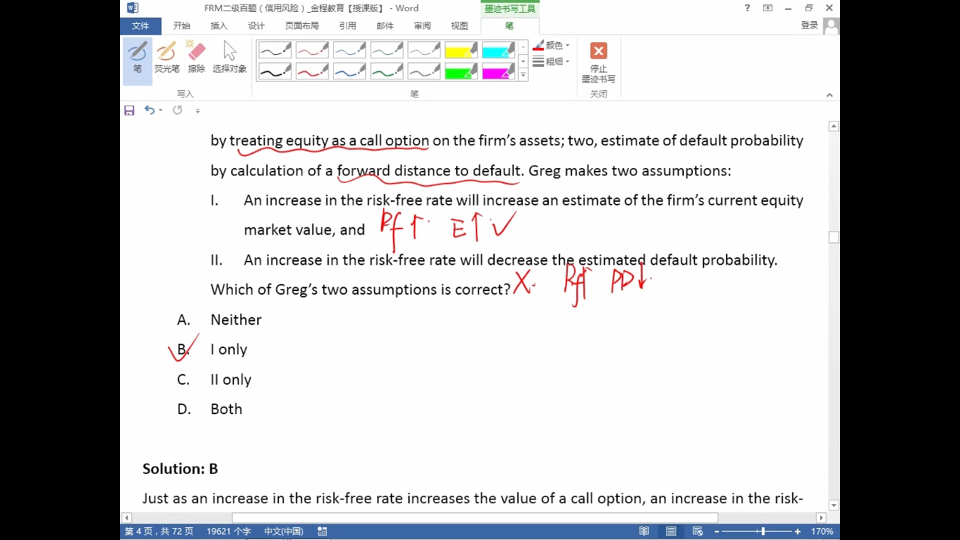Open the 颜色 pen color dropdown

click(x=552, y=45)
